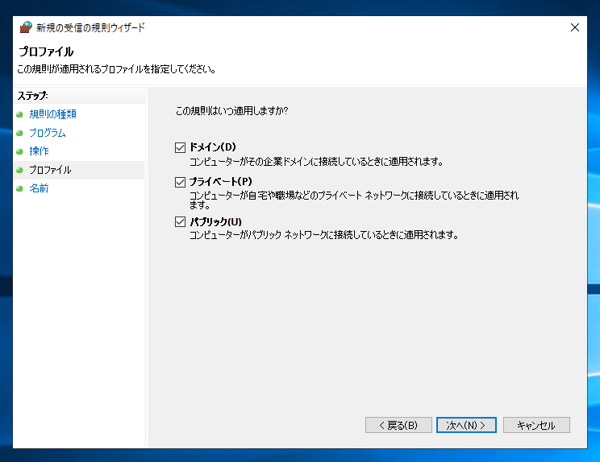Toggle the プライベート(P) checkbox
Viewport: 600px width, 462px height.
[180, 182]
